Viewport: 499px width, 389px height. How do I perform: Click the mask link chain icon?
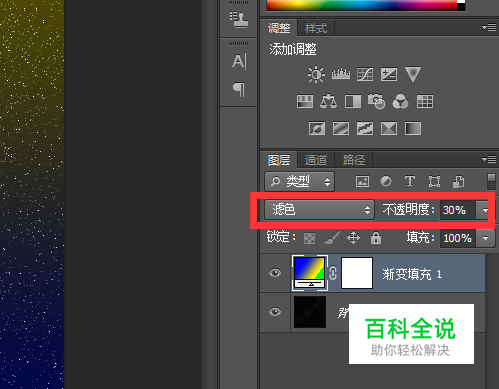(x=333, y=273)
